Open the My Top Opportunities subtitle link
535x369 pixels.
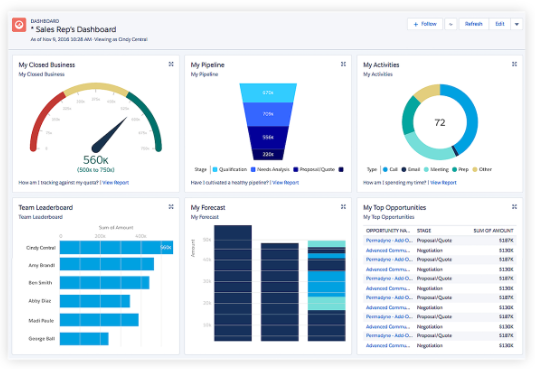389,217
